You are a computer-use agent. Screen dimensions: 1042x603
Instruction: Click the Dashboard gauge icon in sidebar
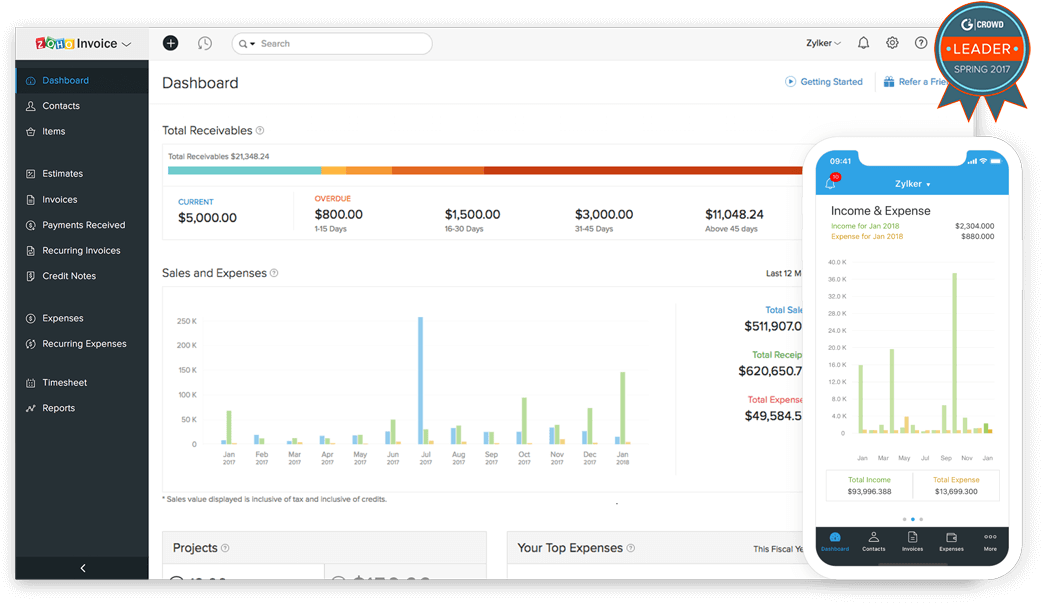pos(31,80)
